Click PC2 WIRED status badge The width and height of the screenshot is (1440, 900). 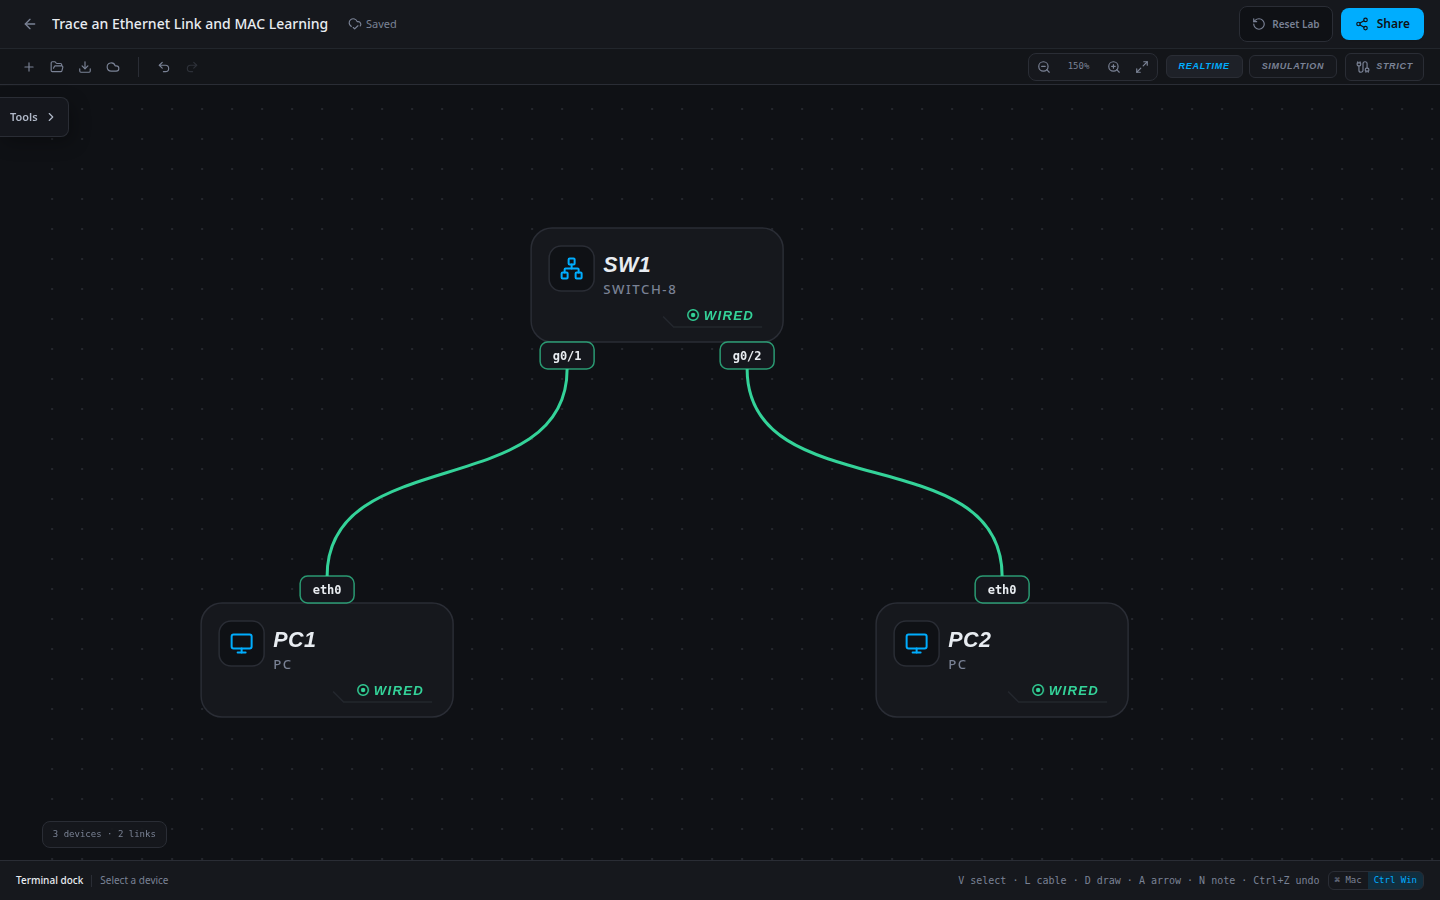click(1065, 691)
